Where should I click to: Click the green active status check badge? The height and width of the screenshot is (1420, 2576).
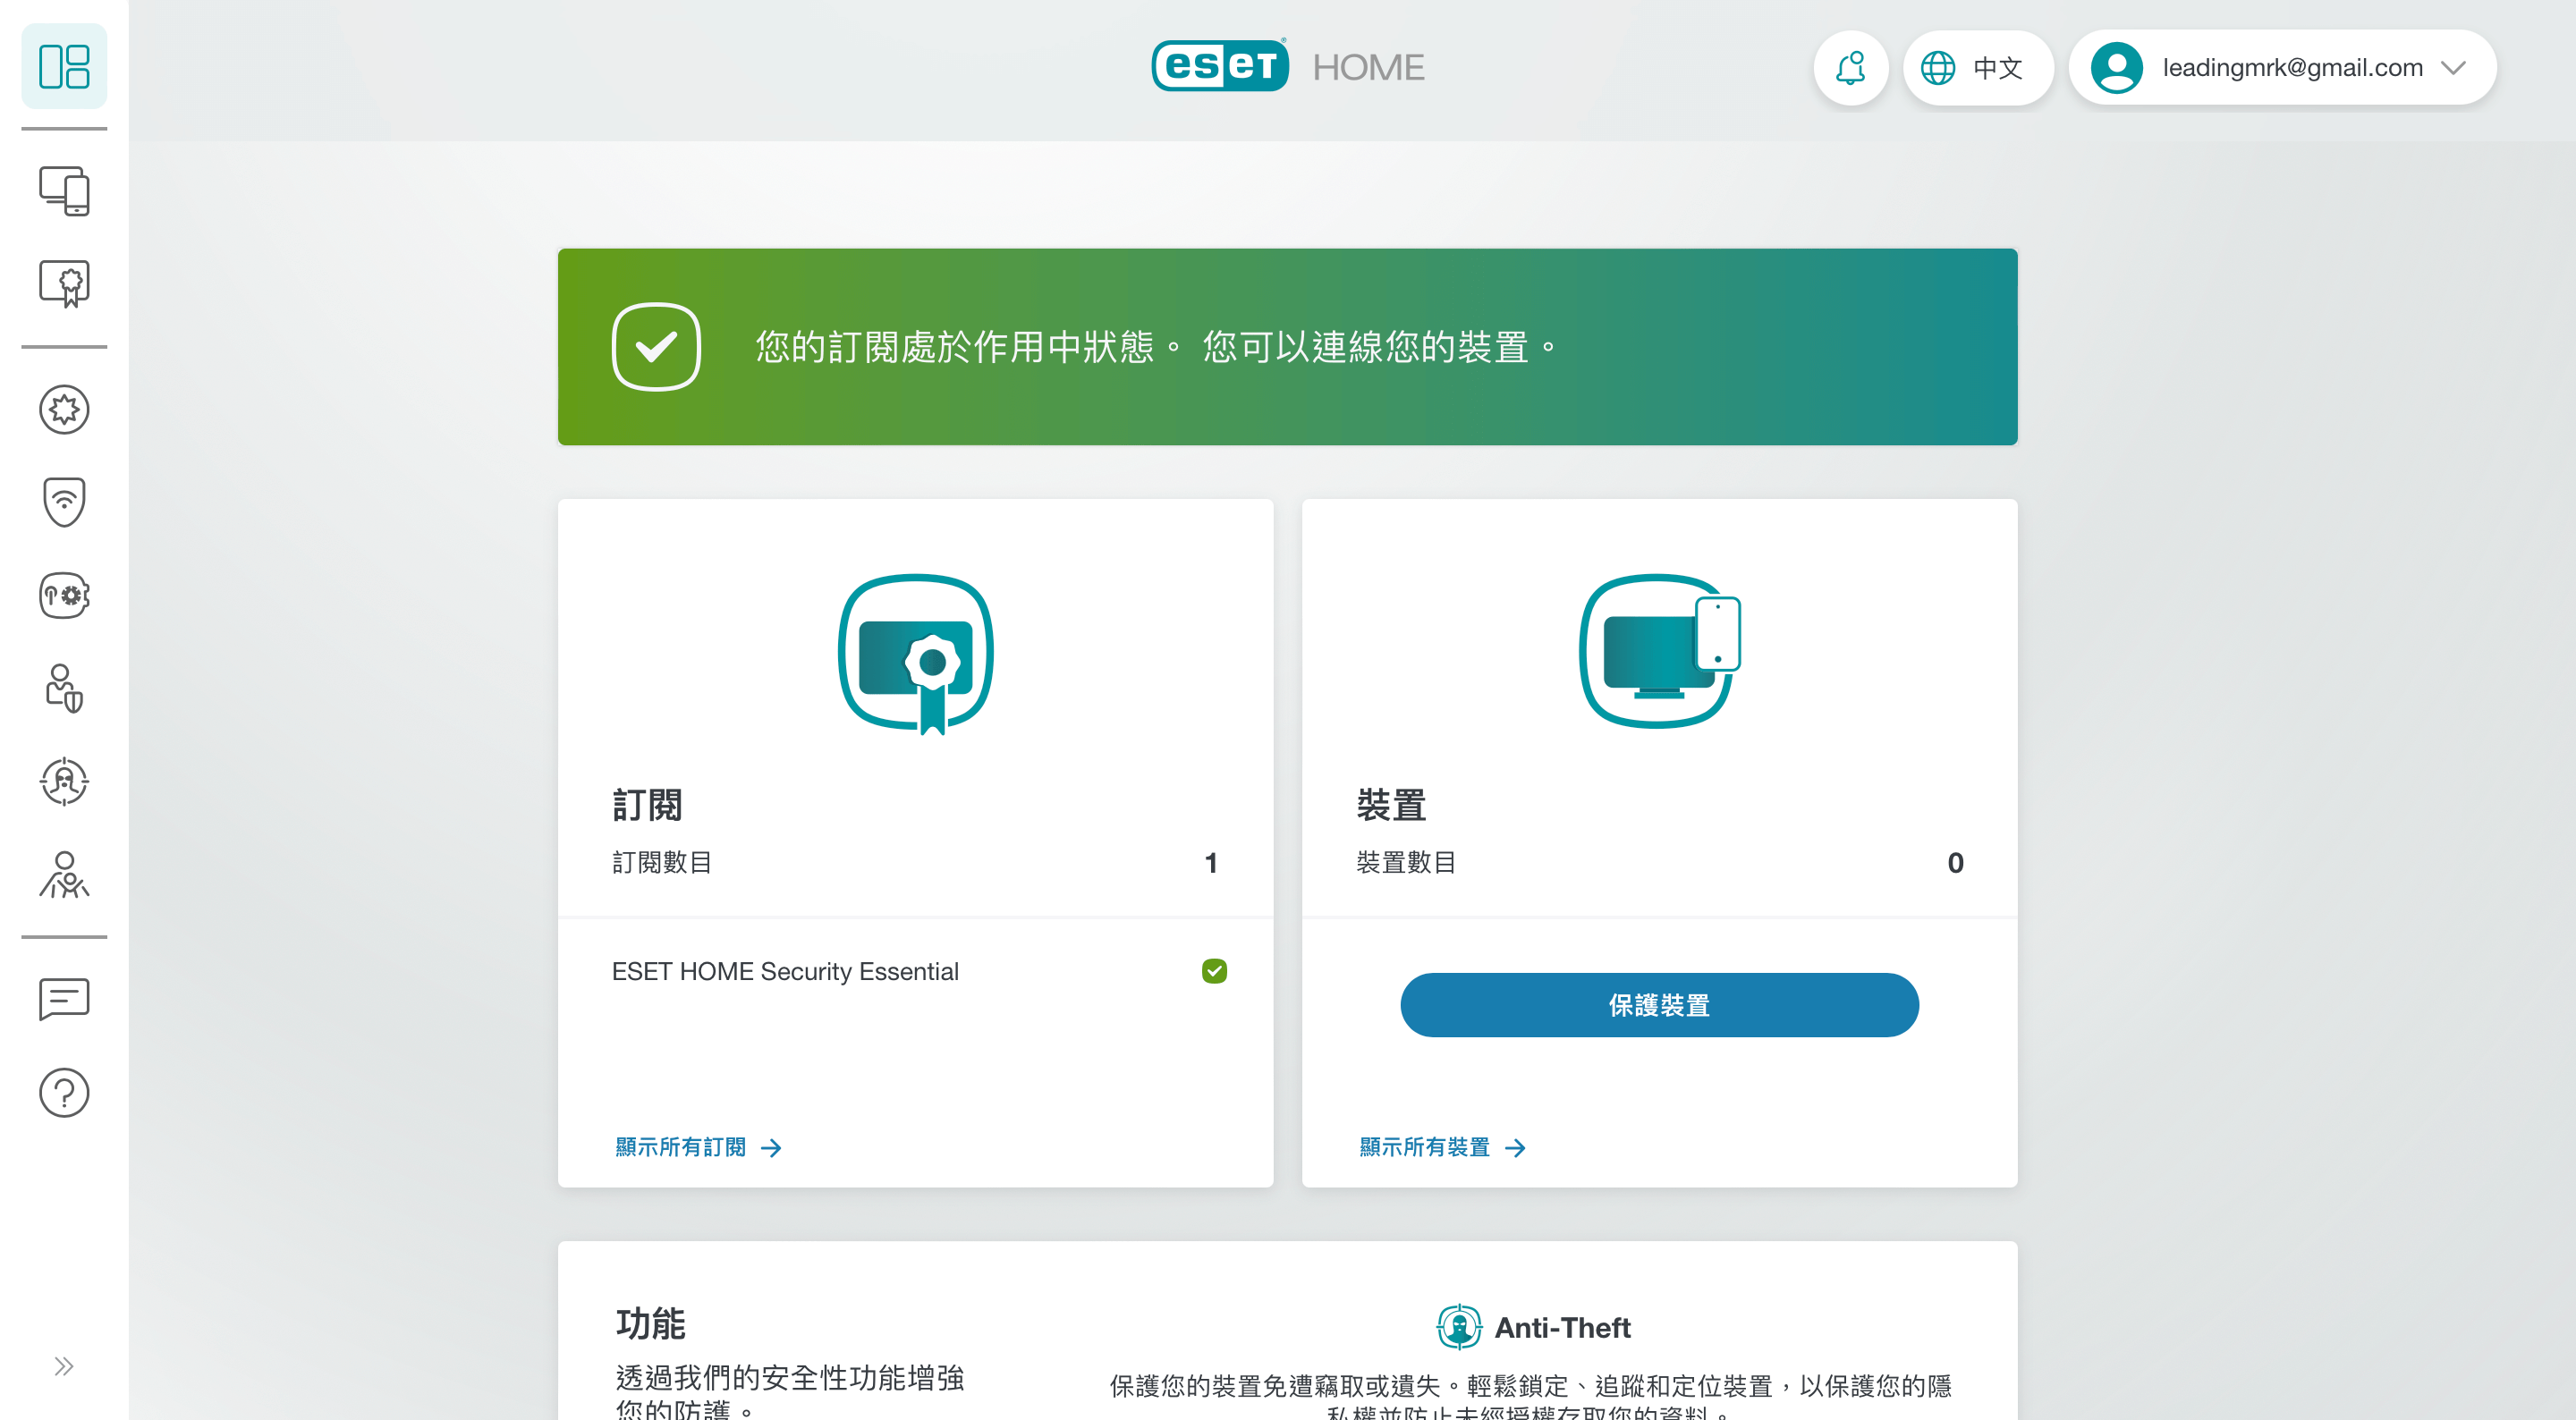click(1214, 971)
